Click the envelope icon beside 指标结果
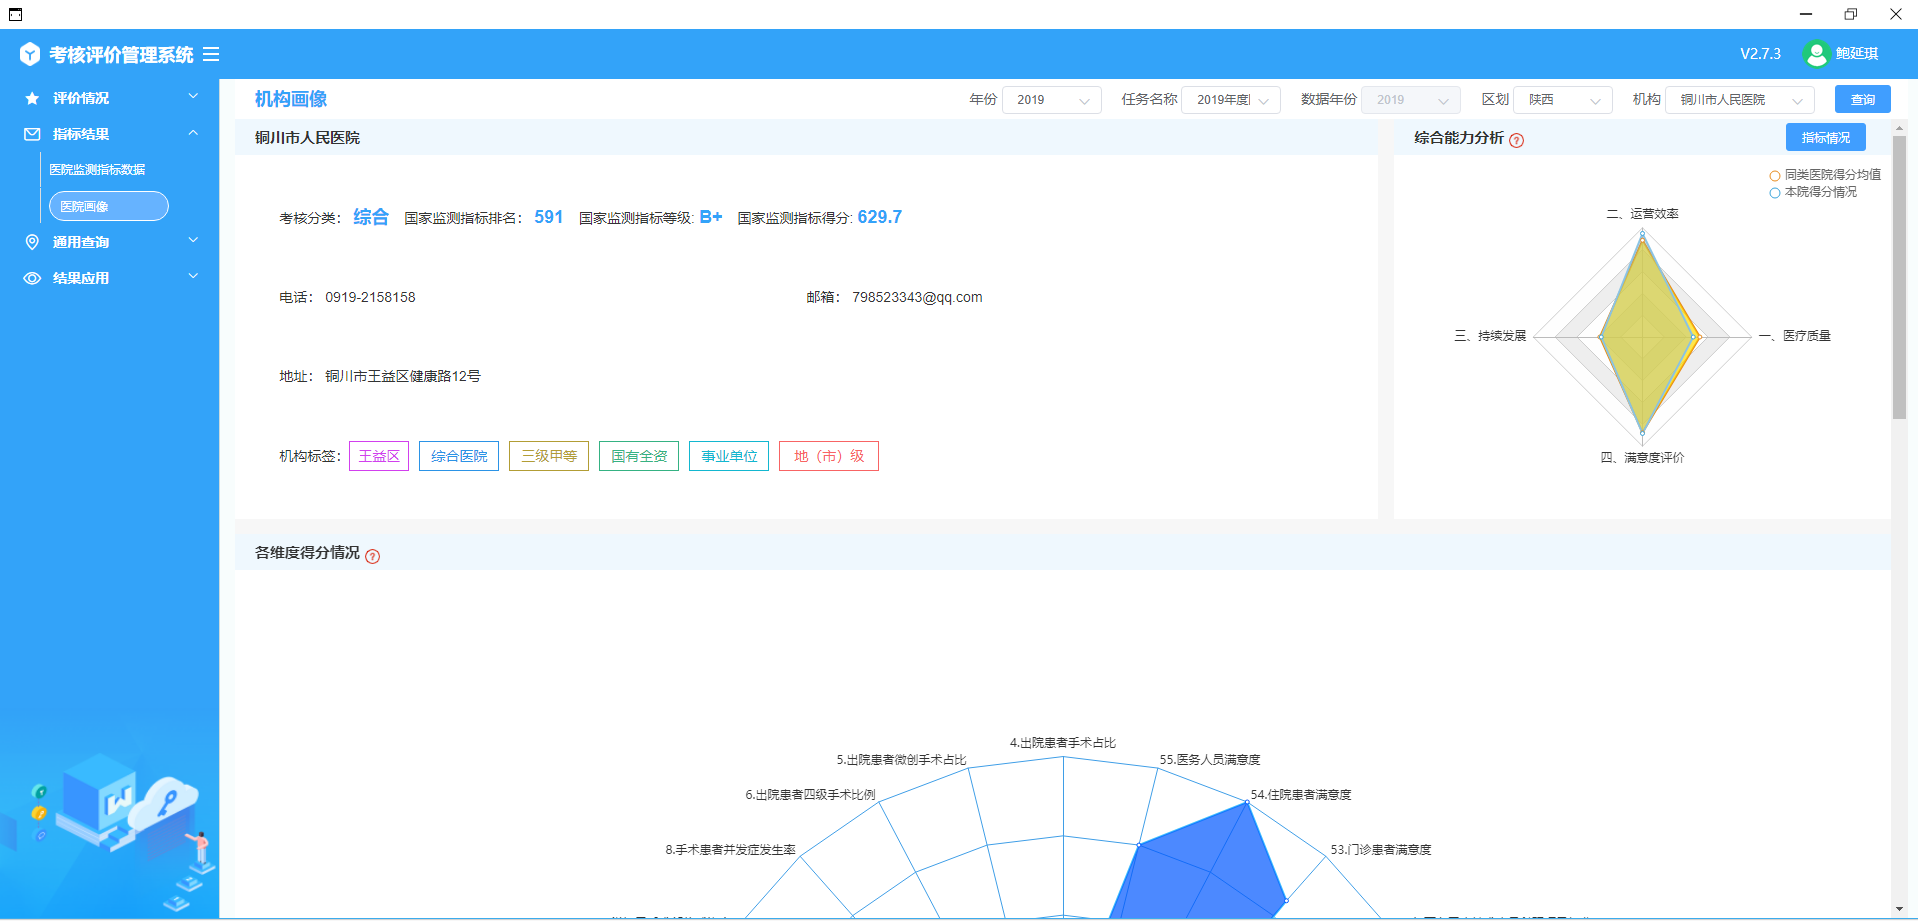 tap(32, 134)
